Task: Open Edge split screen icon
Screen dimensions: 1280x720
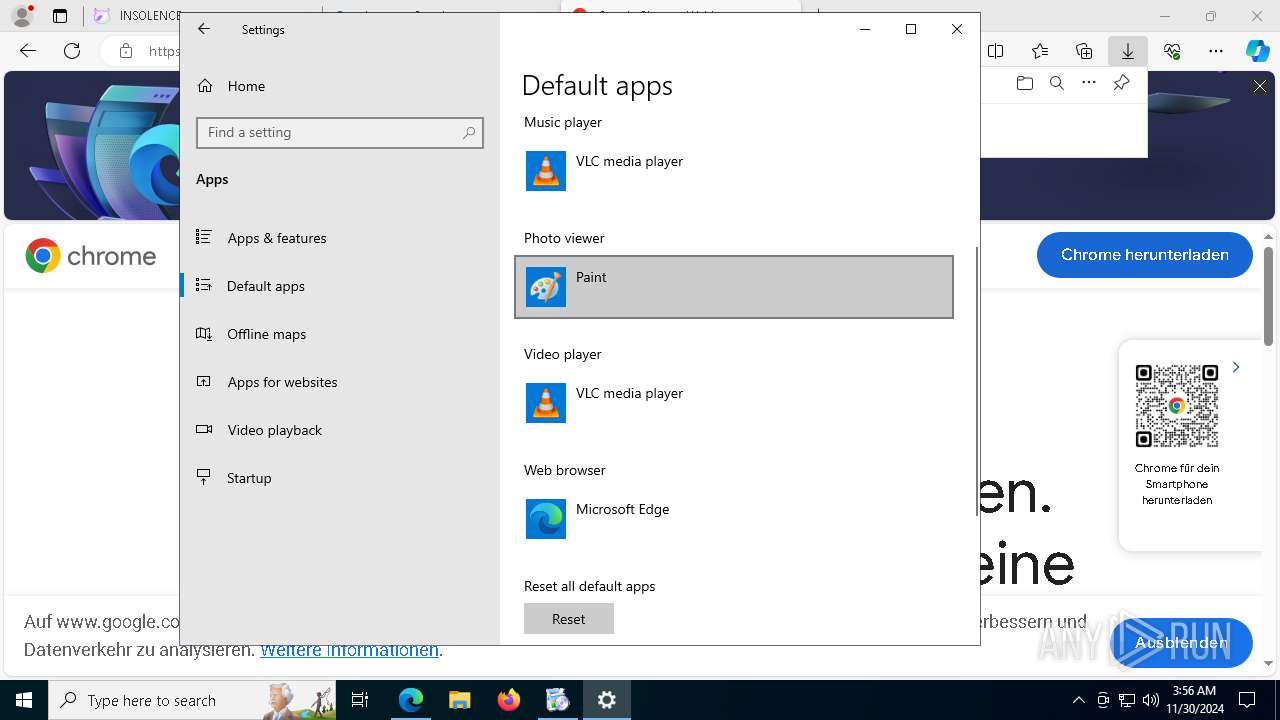Action: tap(996, 51)
